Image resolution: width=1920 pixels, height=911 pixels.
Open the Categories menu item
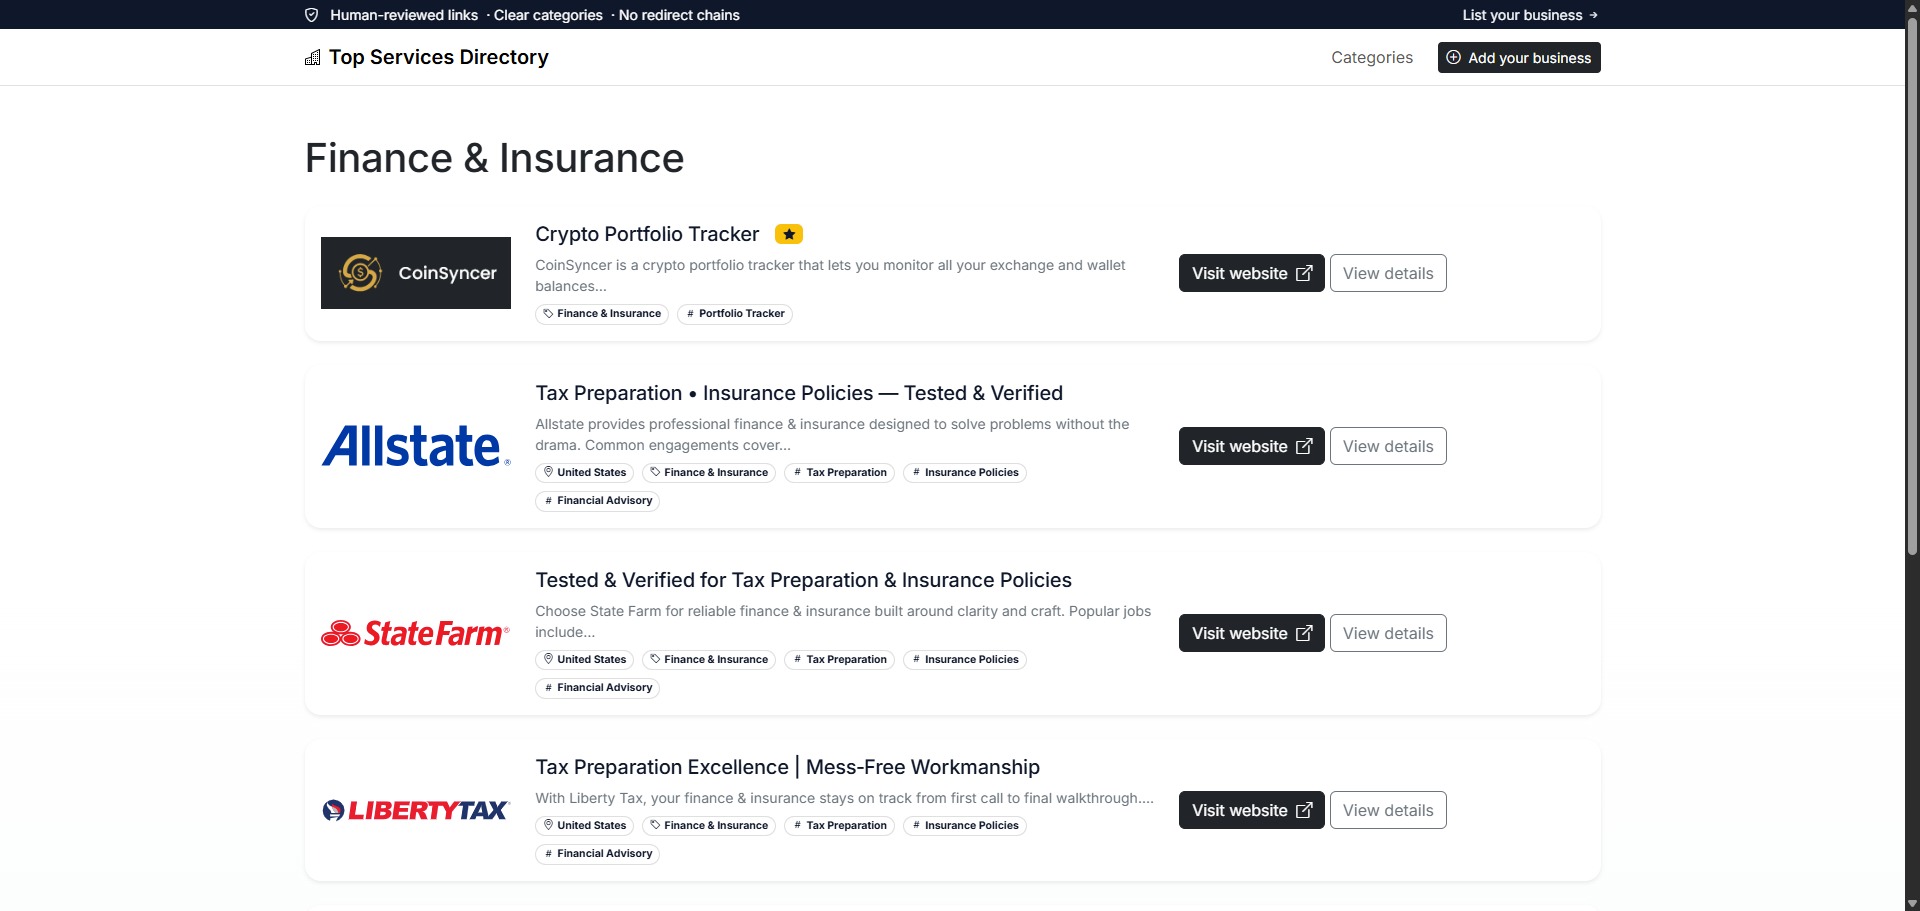pos(1371,58)
